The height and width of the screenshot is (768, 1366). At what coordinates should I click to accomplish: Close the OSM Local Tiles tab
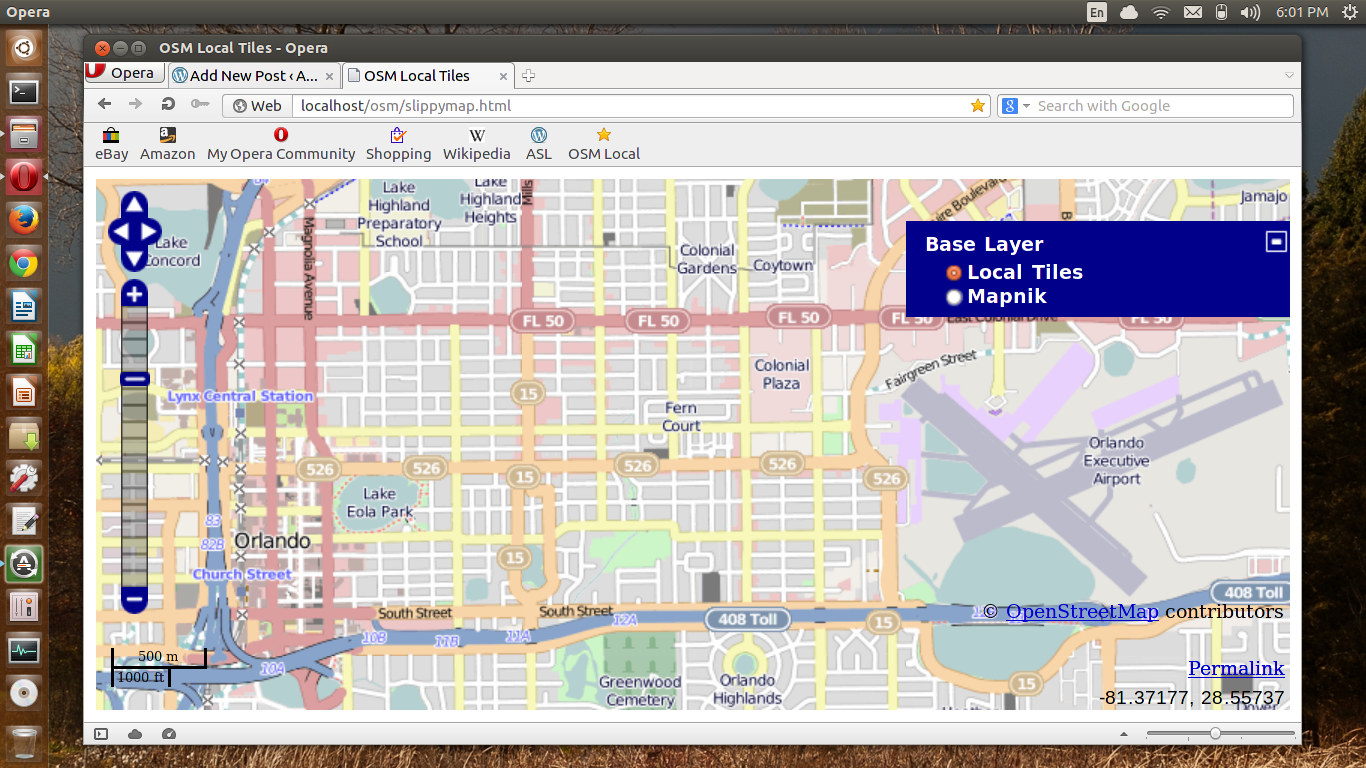(503, 76)
